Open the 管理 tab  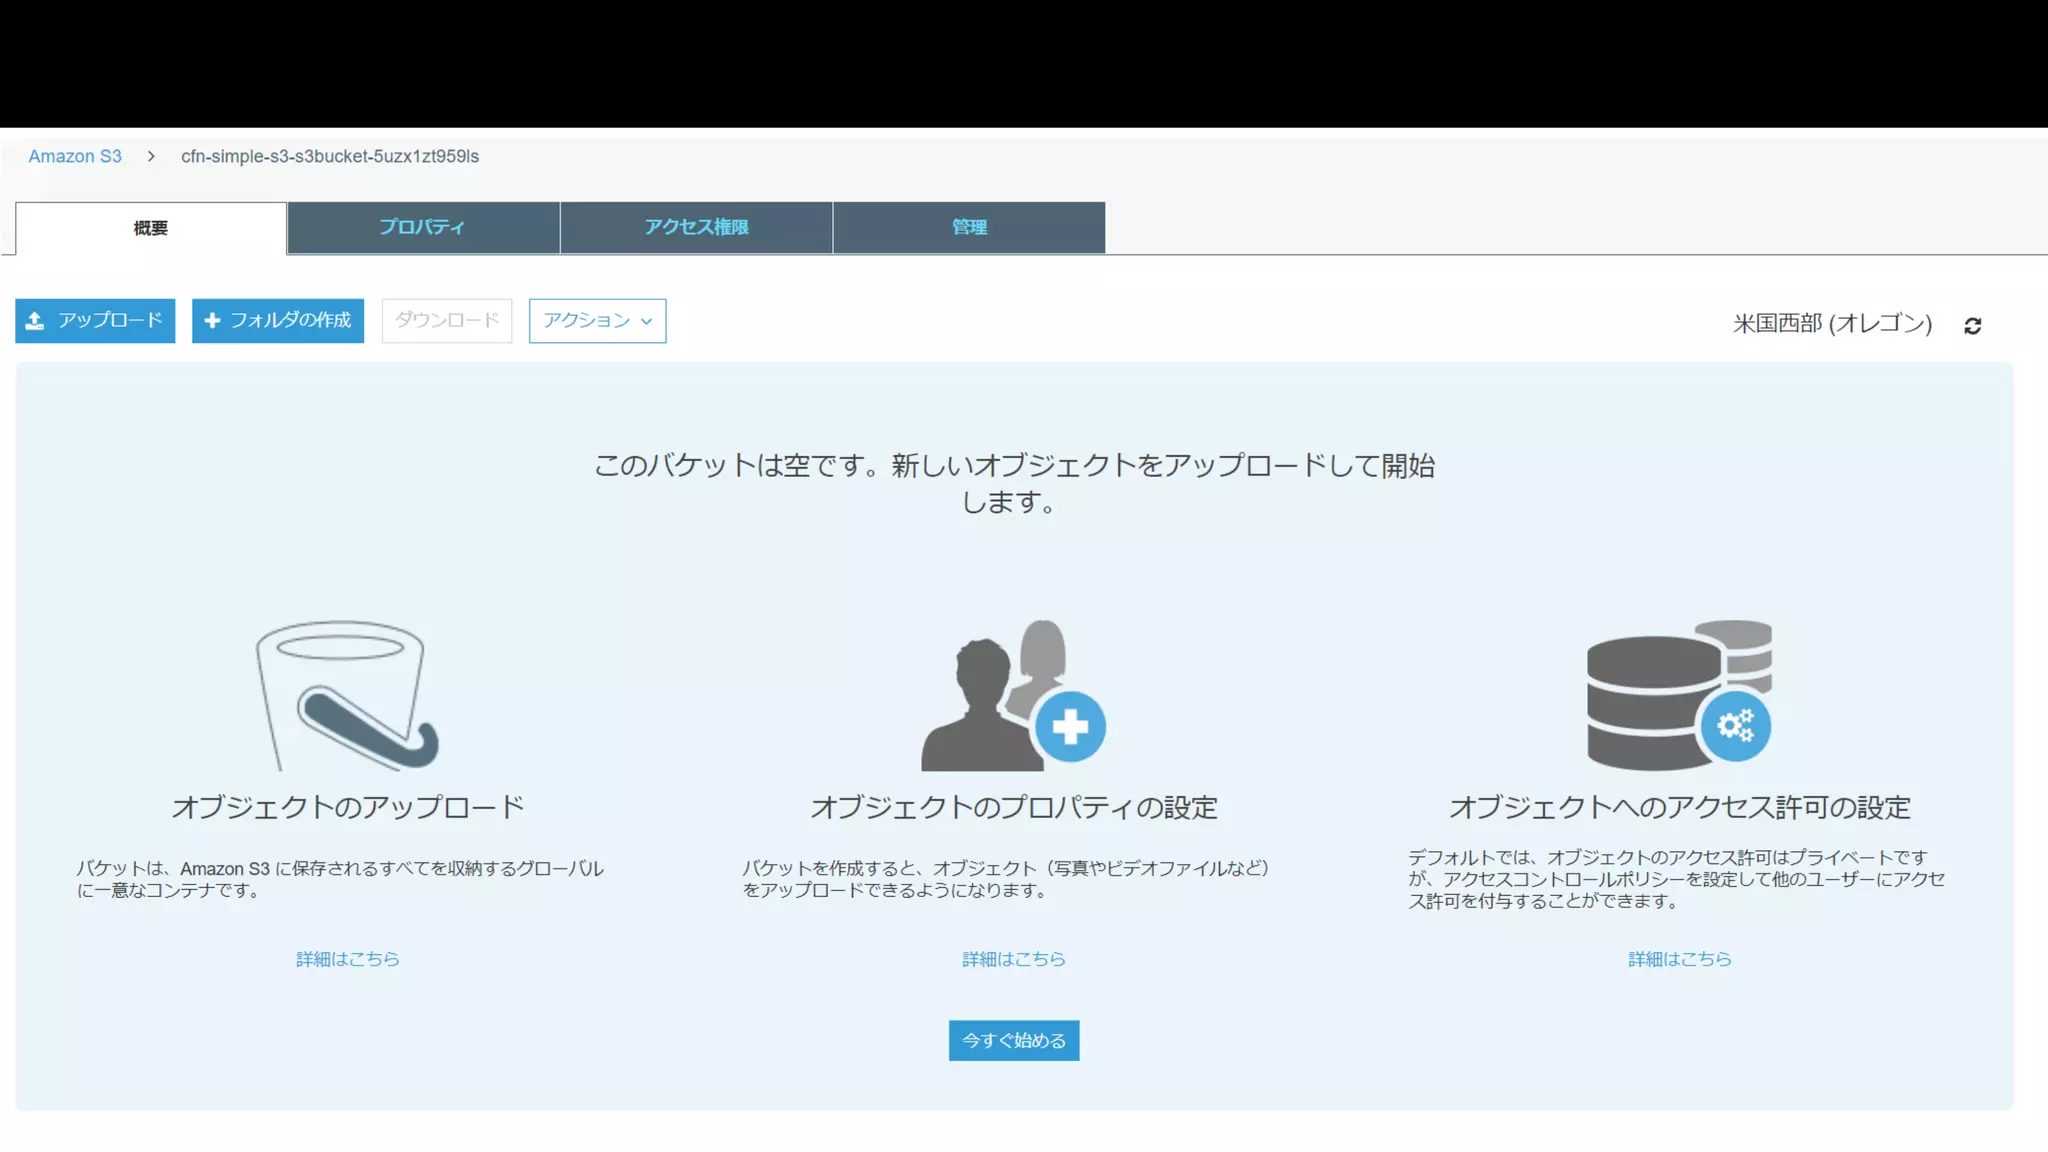point(968,228)
